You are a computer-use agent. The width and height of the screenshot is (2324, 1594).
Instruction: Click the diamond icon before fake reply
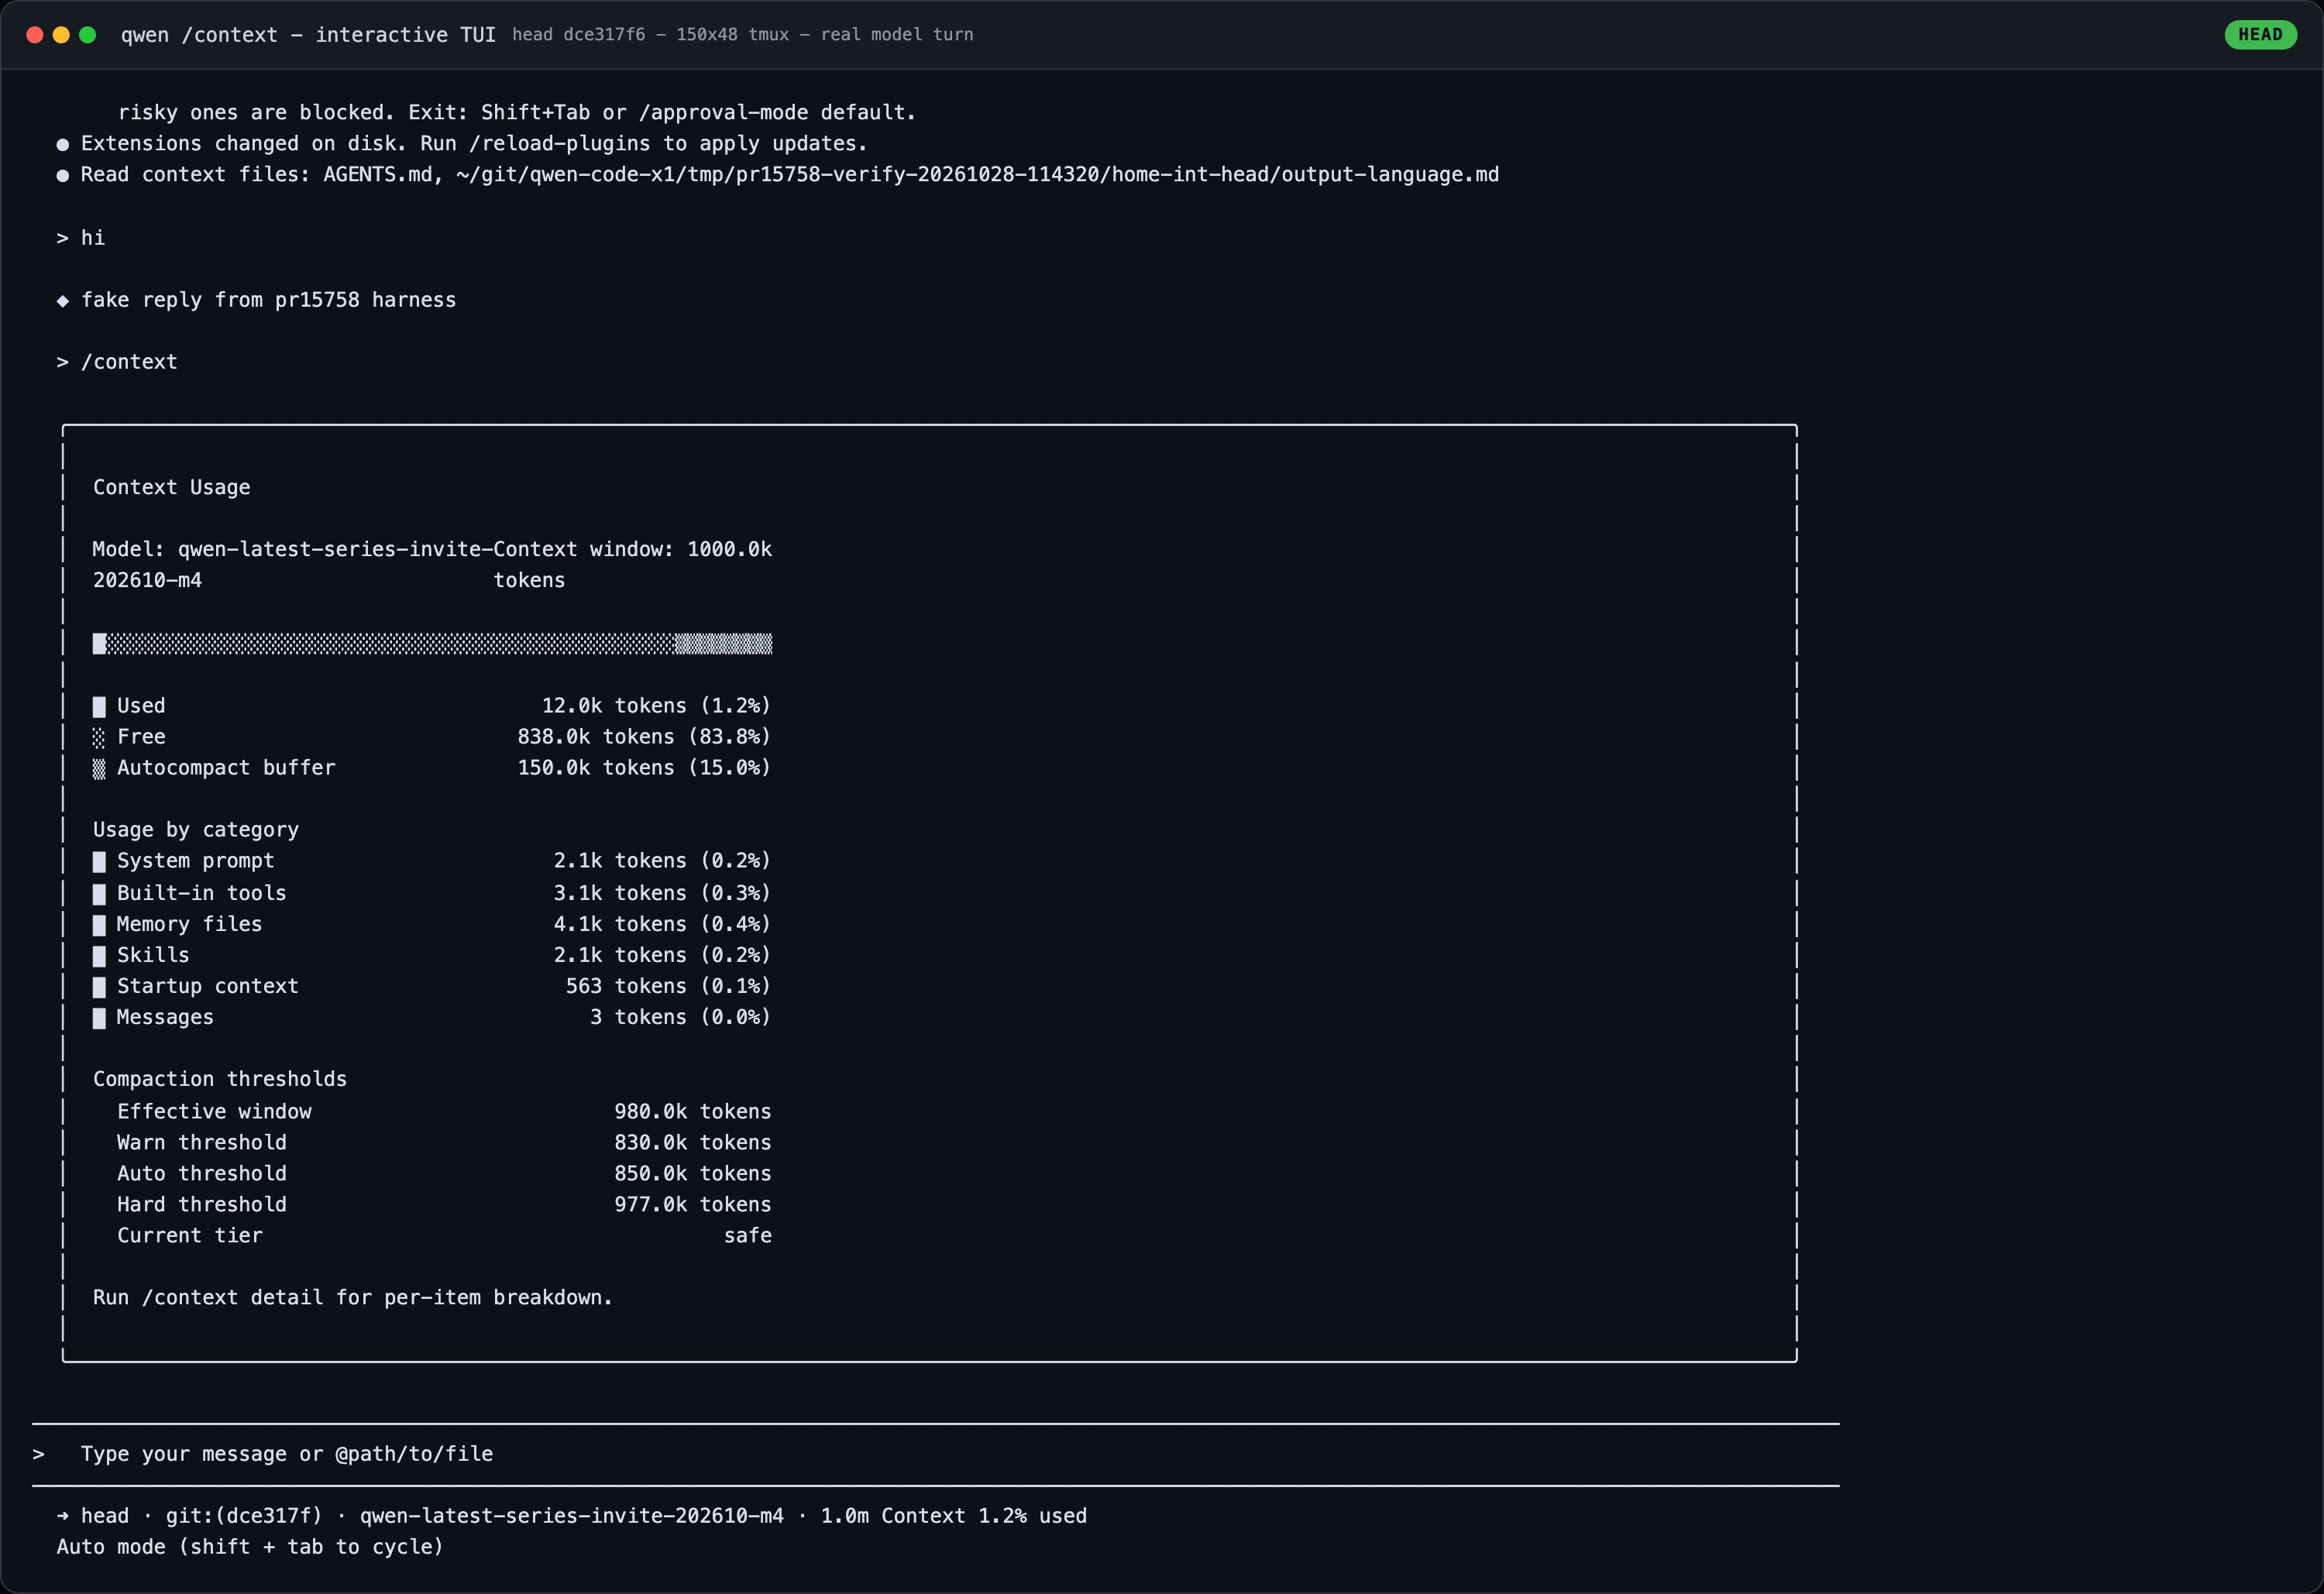coord(63,301)
